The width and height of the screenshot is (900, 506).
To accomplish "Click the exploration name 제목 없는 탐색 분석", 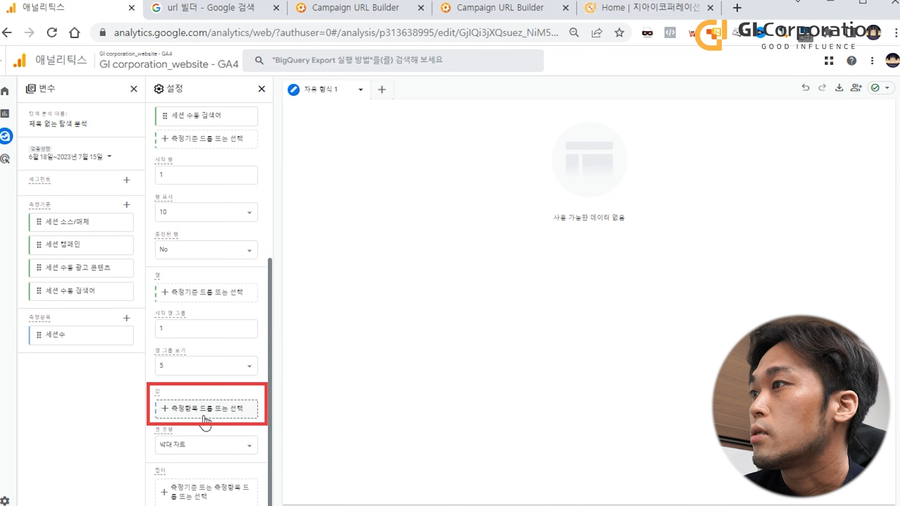I will (58, 123).
